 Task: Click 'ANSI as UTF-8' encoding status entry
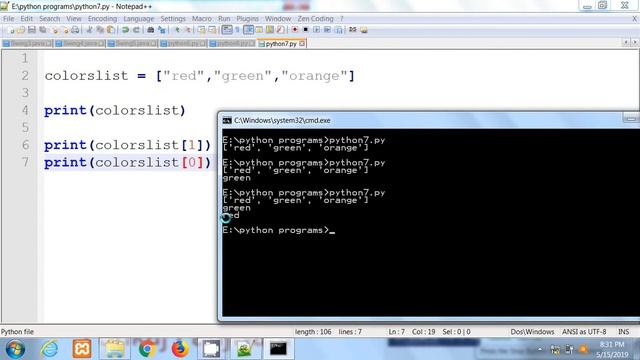coord(584,332)
